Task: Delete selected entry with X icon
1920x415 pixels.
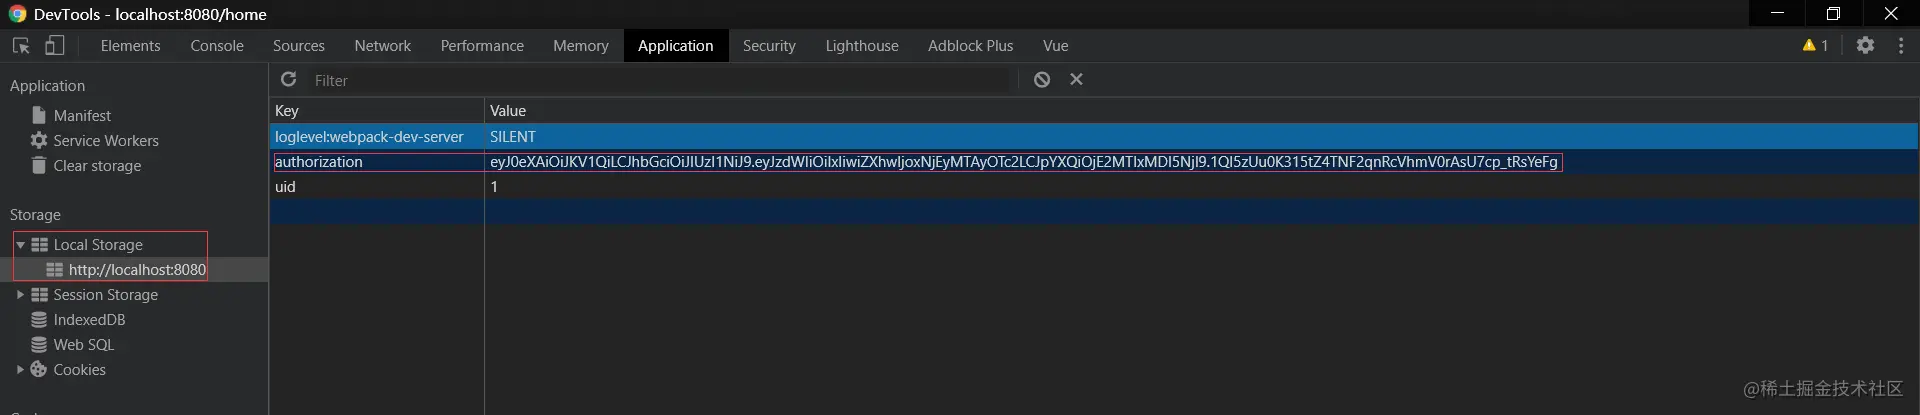Action: [x=1077, y=79]
